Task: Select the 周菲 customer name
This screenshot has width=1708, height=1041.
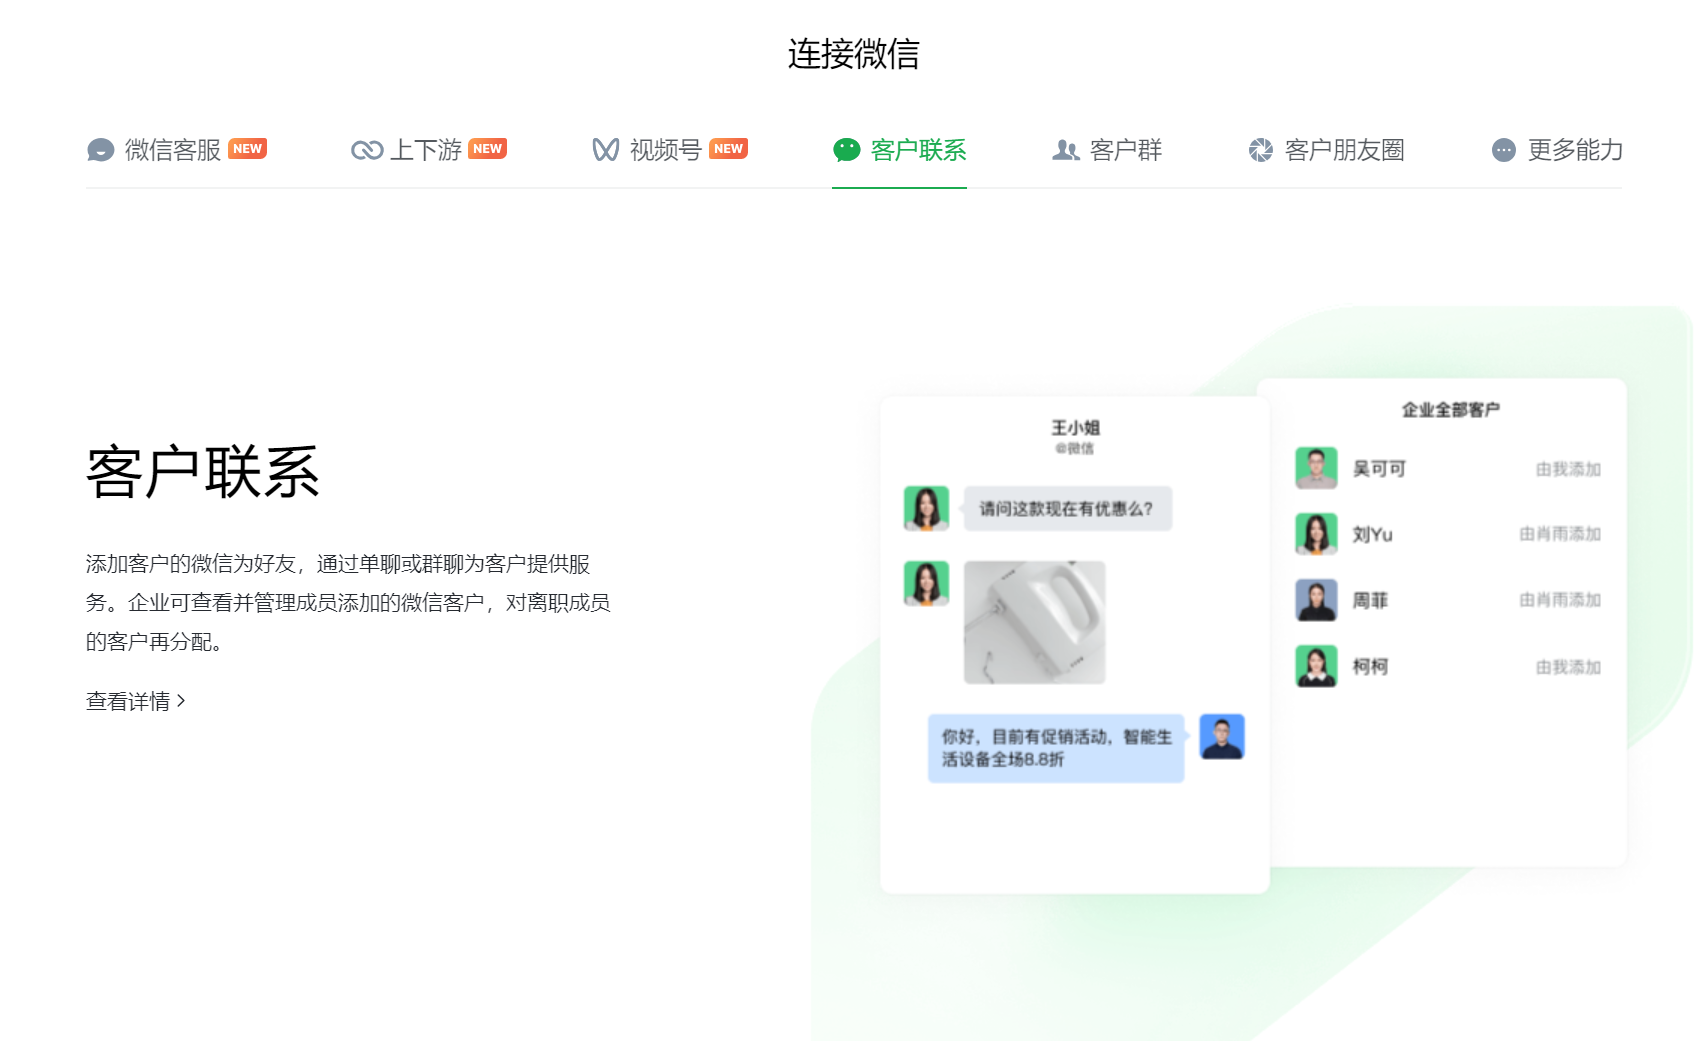Action: (x=1370, y=600)
